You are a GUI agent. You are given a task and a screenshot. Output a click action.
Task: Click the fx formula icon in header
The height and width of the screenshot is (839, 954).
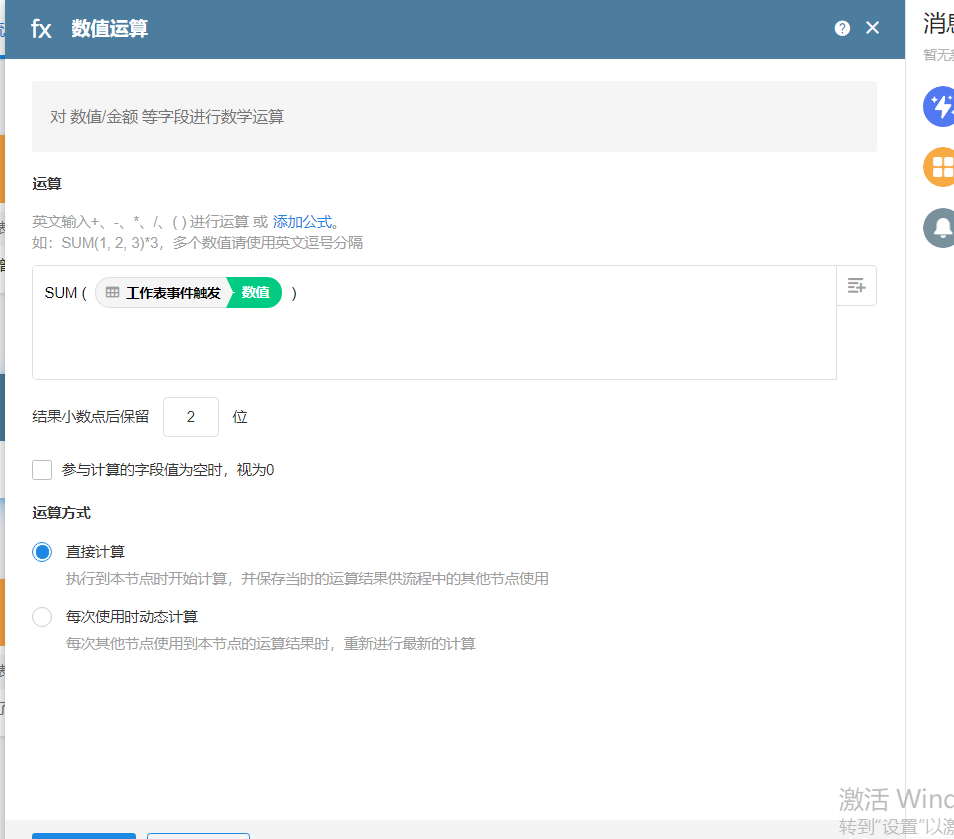[x=41, y=29]
